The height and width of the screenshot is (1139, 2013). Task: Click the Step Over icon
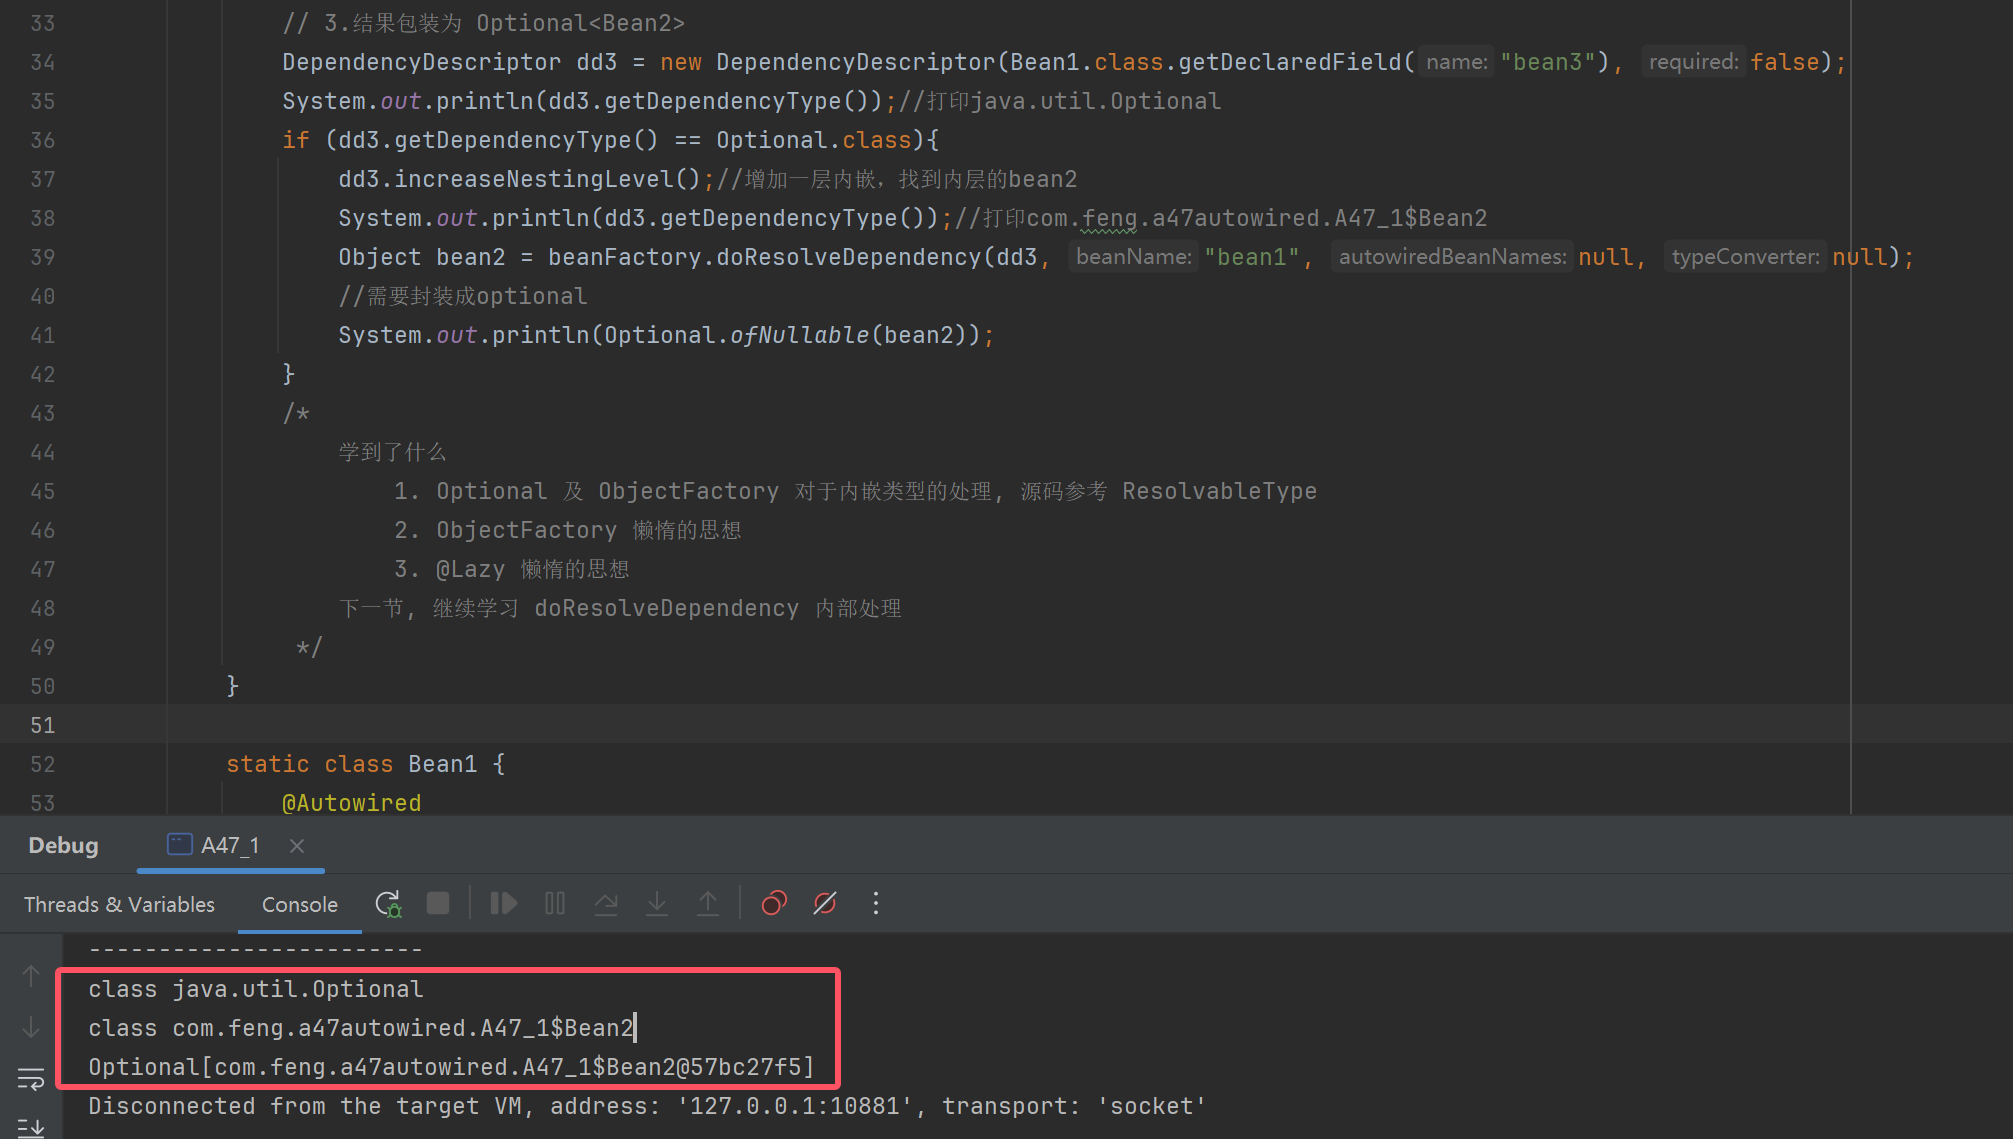(606, 904)
